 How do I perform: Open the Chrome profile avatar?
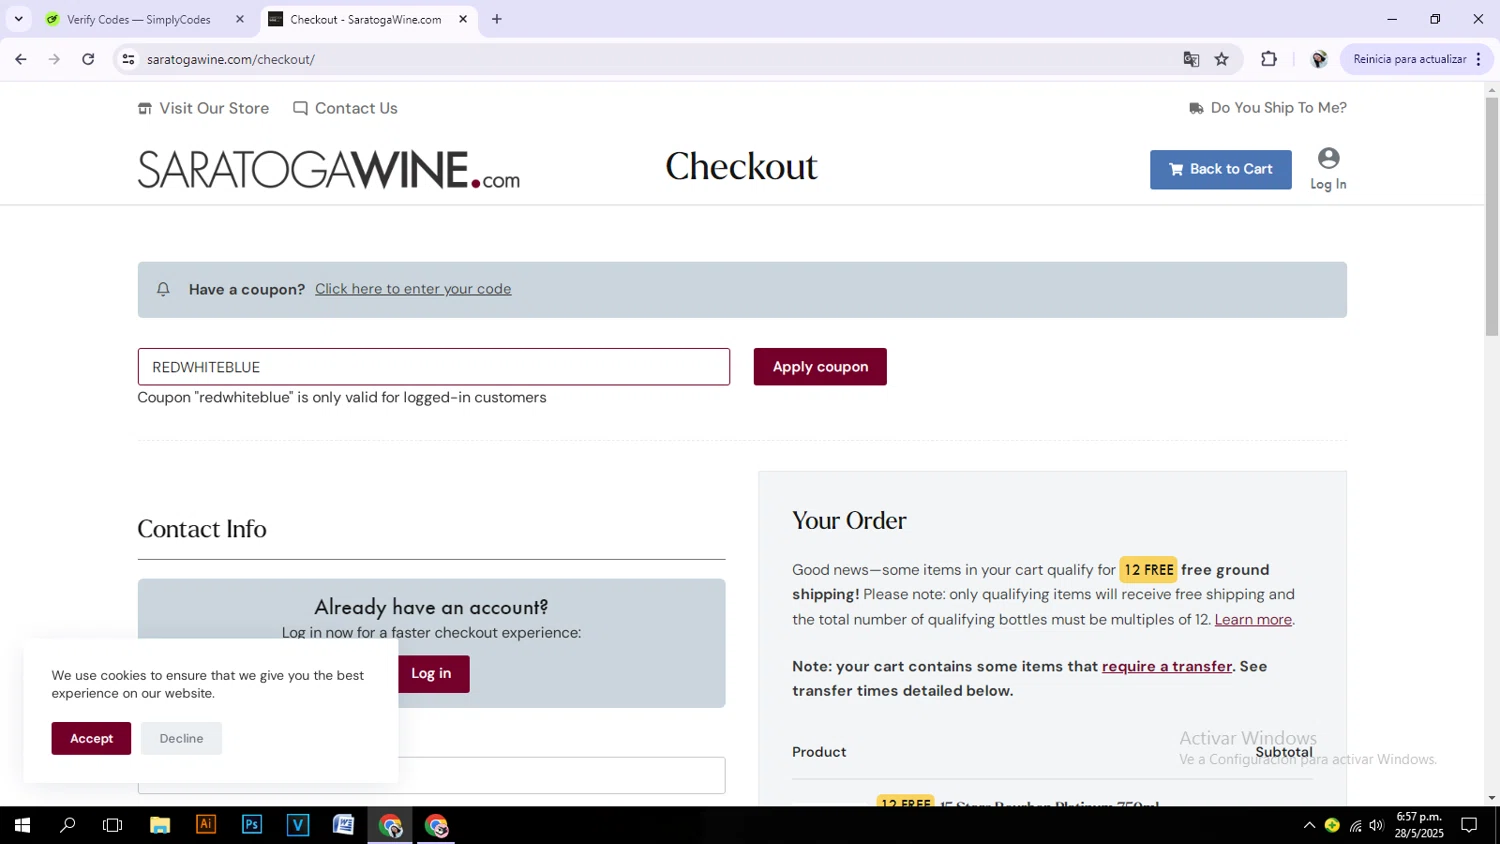(1319, 59)
